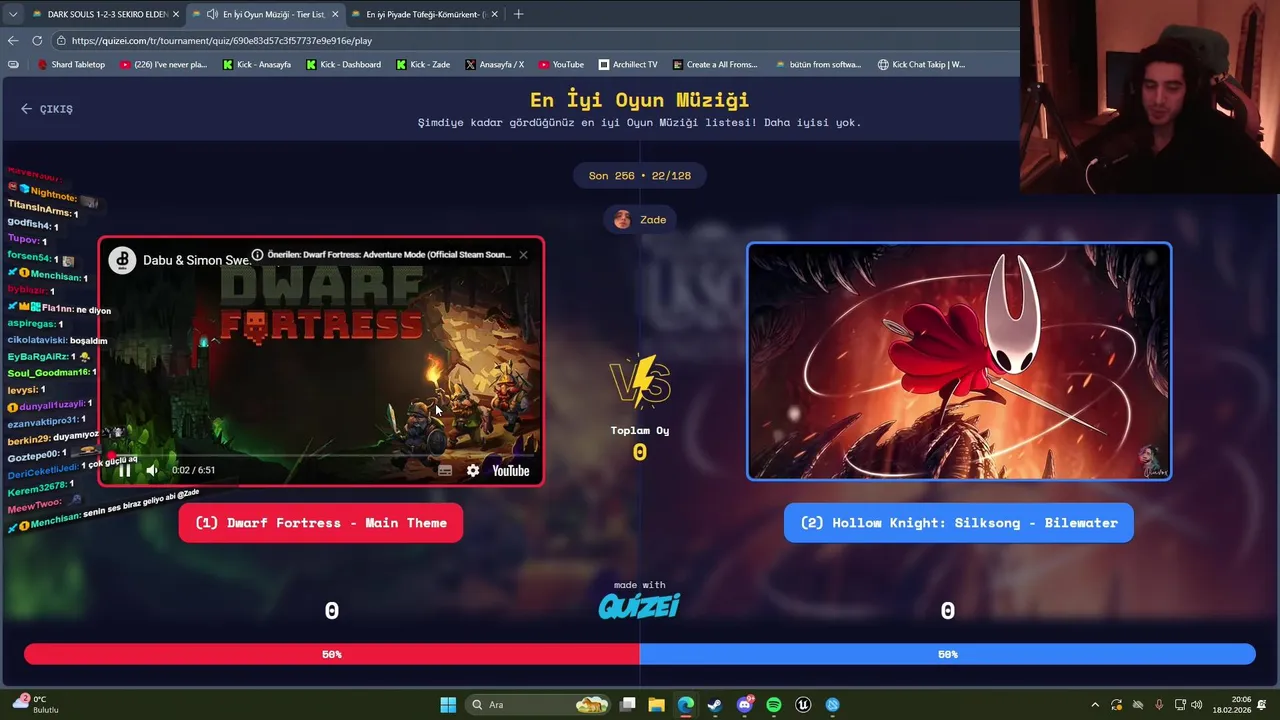1280x720 pixels.
Task: Open Kick - Anasayfa bookmark
Action: tap(257, 65)
